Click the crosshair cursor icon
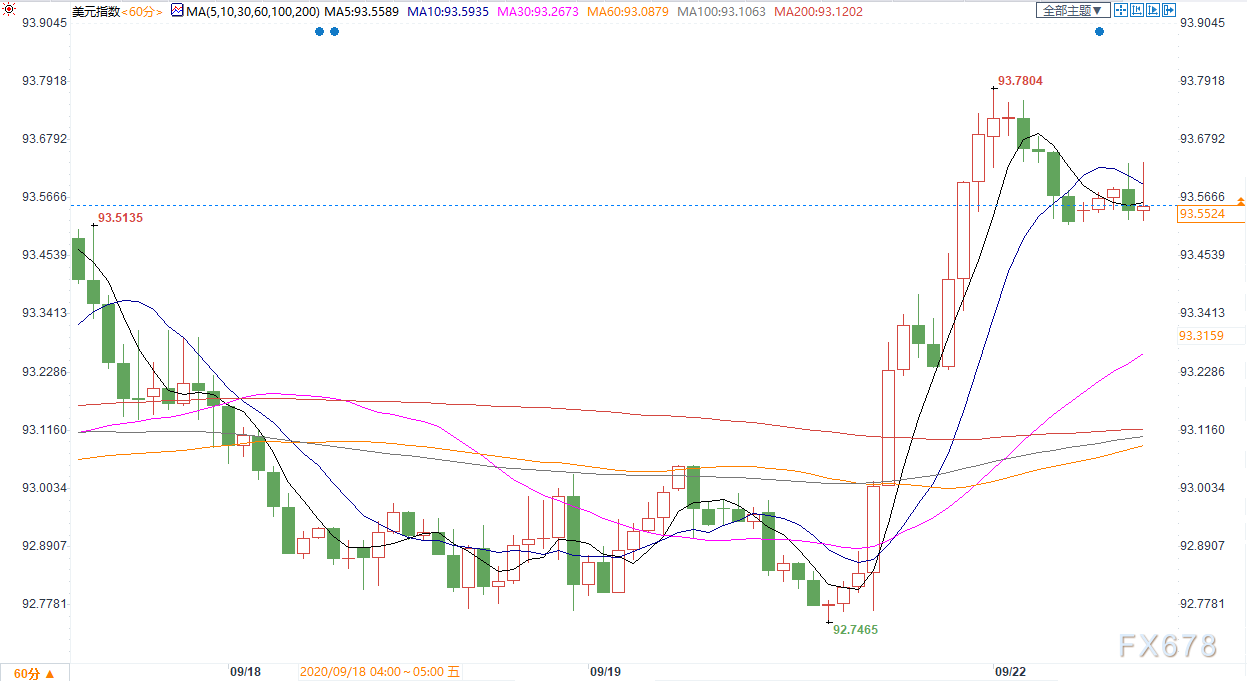The width and height of the screenshot is (1247, 681). [x=1121, y=10]
